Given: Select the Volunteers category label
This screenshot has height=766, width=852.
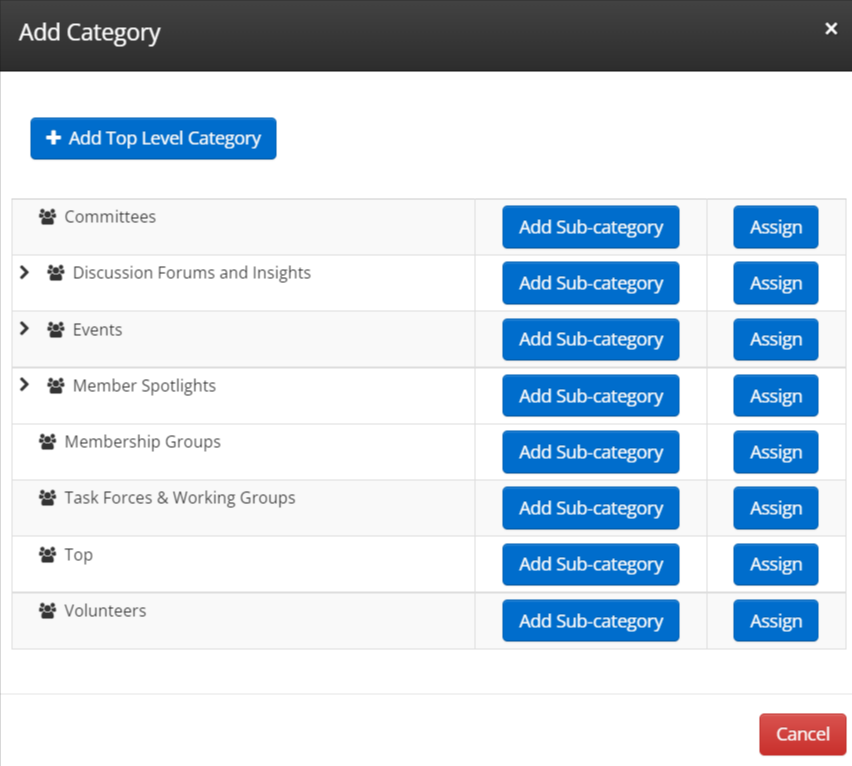Looking at the screenshot, I should (x=105, y=611).
